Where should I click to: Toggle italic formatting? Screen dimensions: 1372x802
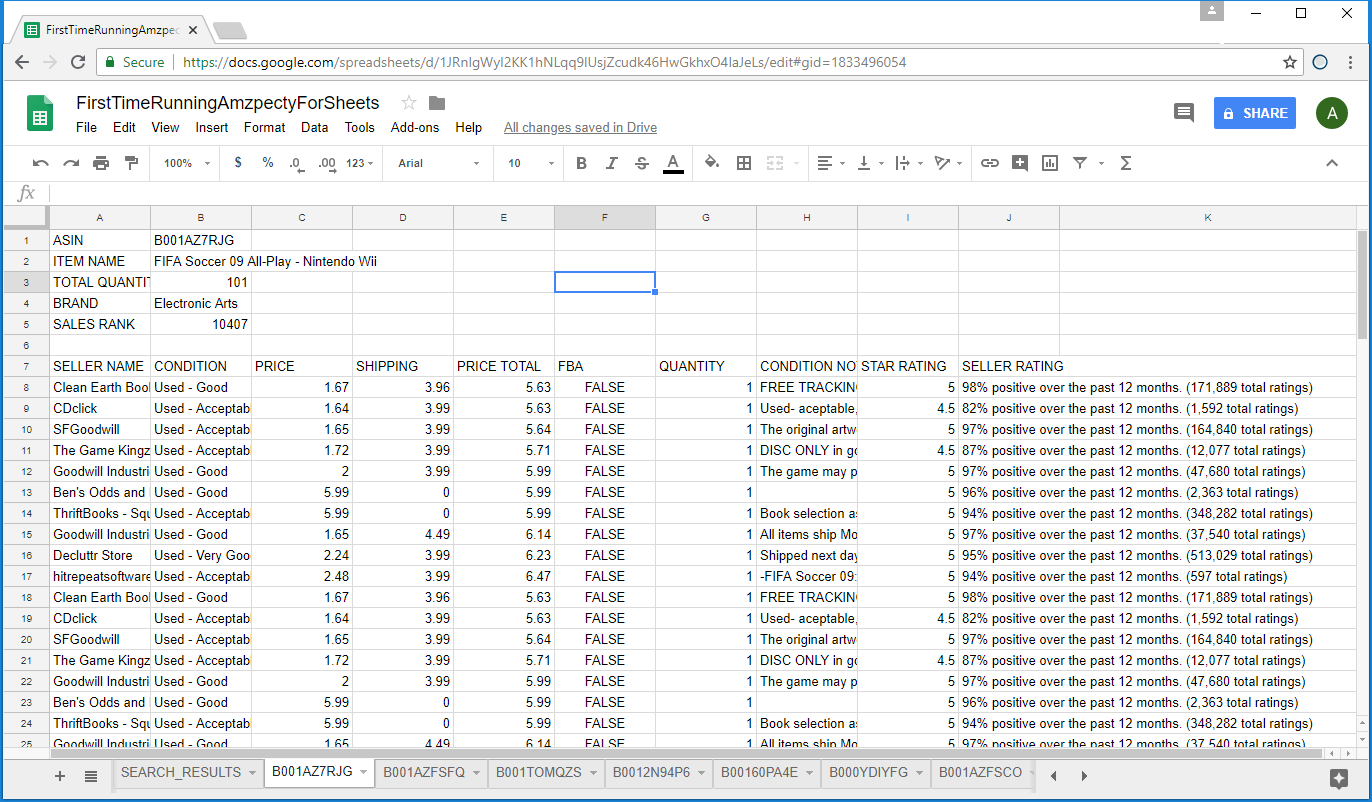612,163
